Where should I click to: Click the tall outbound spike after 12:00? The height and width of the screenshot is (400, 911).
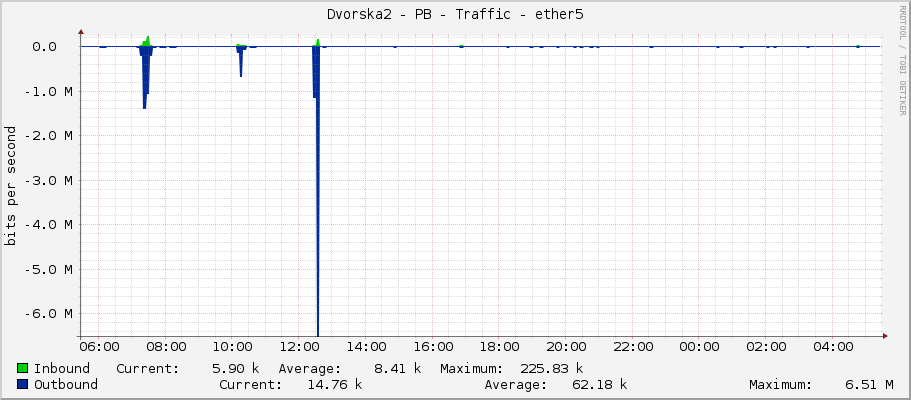point(318,192)
